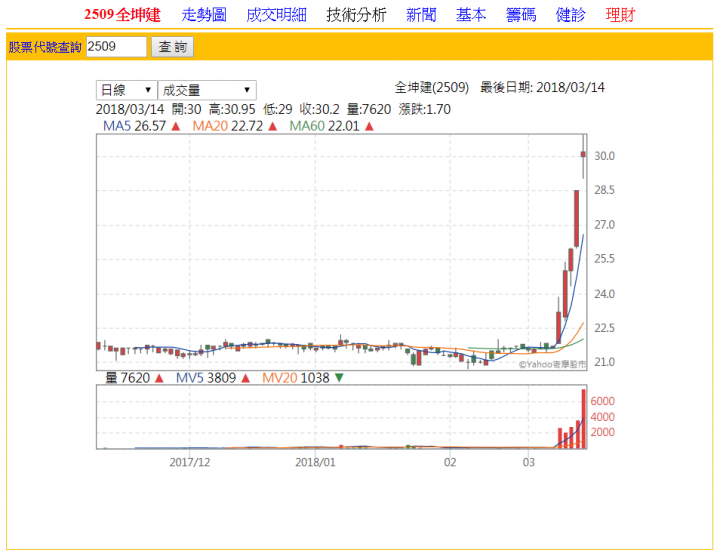The height and width of the screenshot is (553, 720).
Task: Click the green down arrow beside MV20
Action: point(339,378)
